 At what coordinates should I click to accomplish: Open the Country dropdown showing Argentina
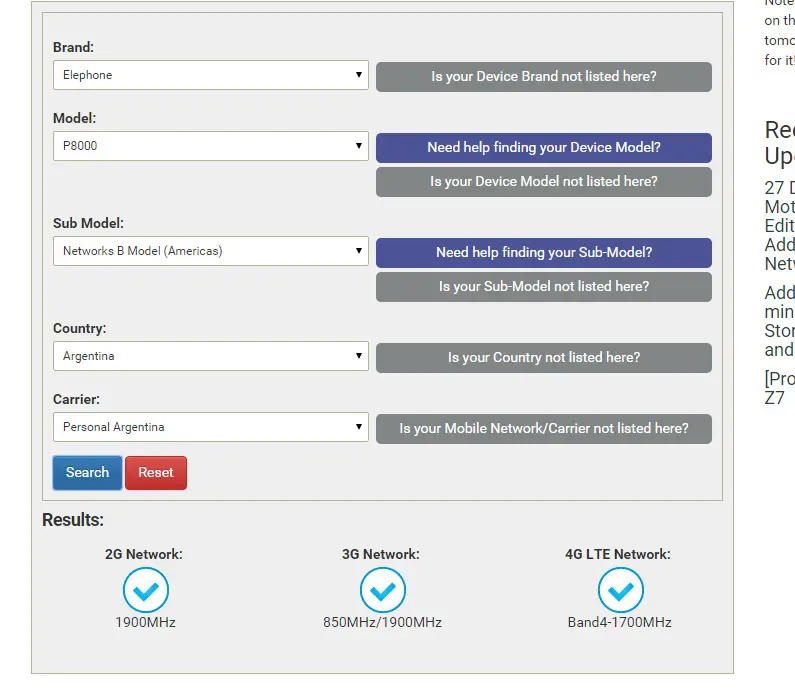pos(210,356)
